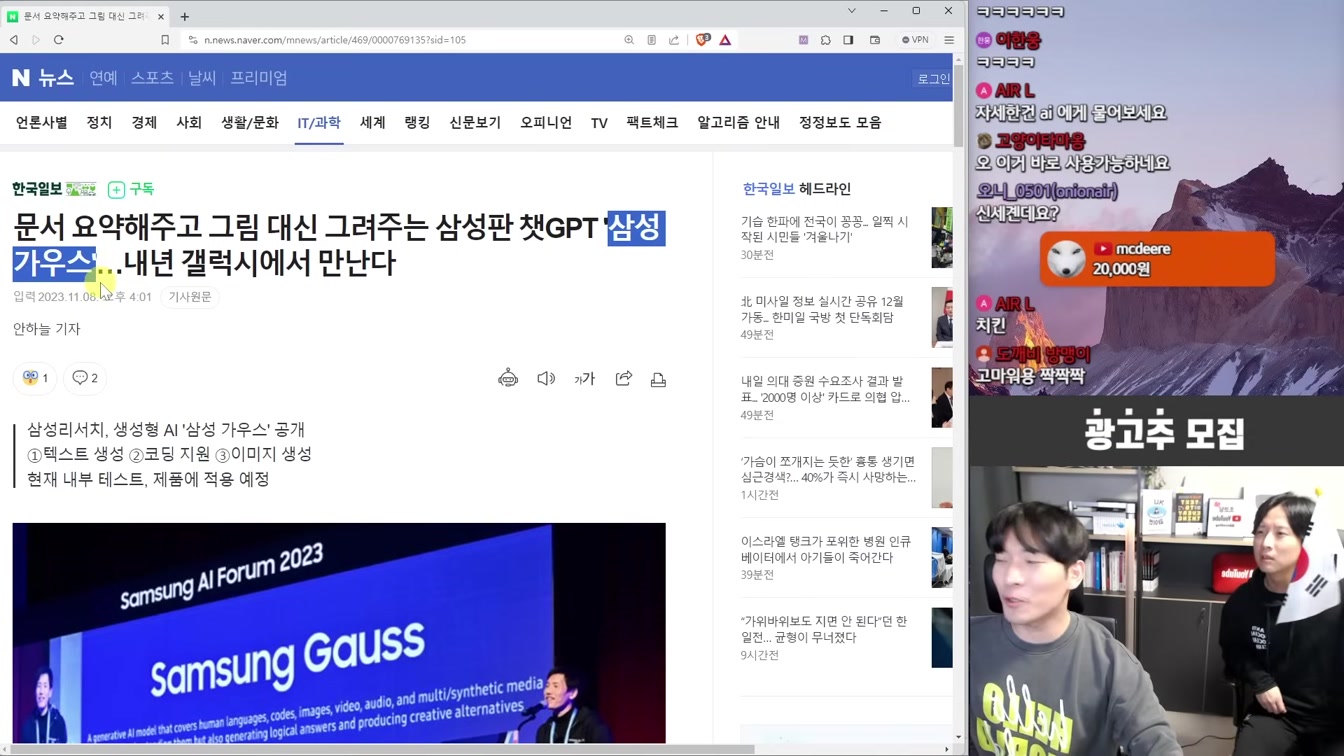
Task: Click reporter name 안하늘 기자
Action: click(x=46, y=329)
